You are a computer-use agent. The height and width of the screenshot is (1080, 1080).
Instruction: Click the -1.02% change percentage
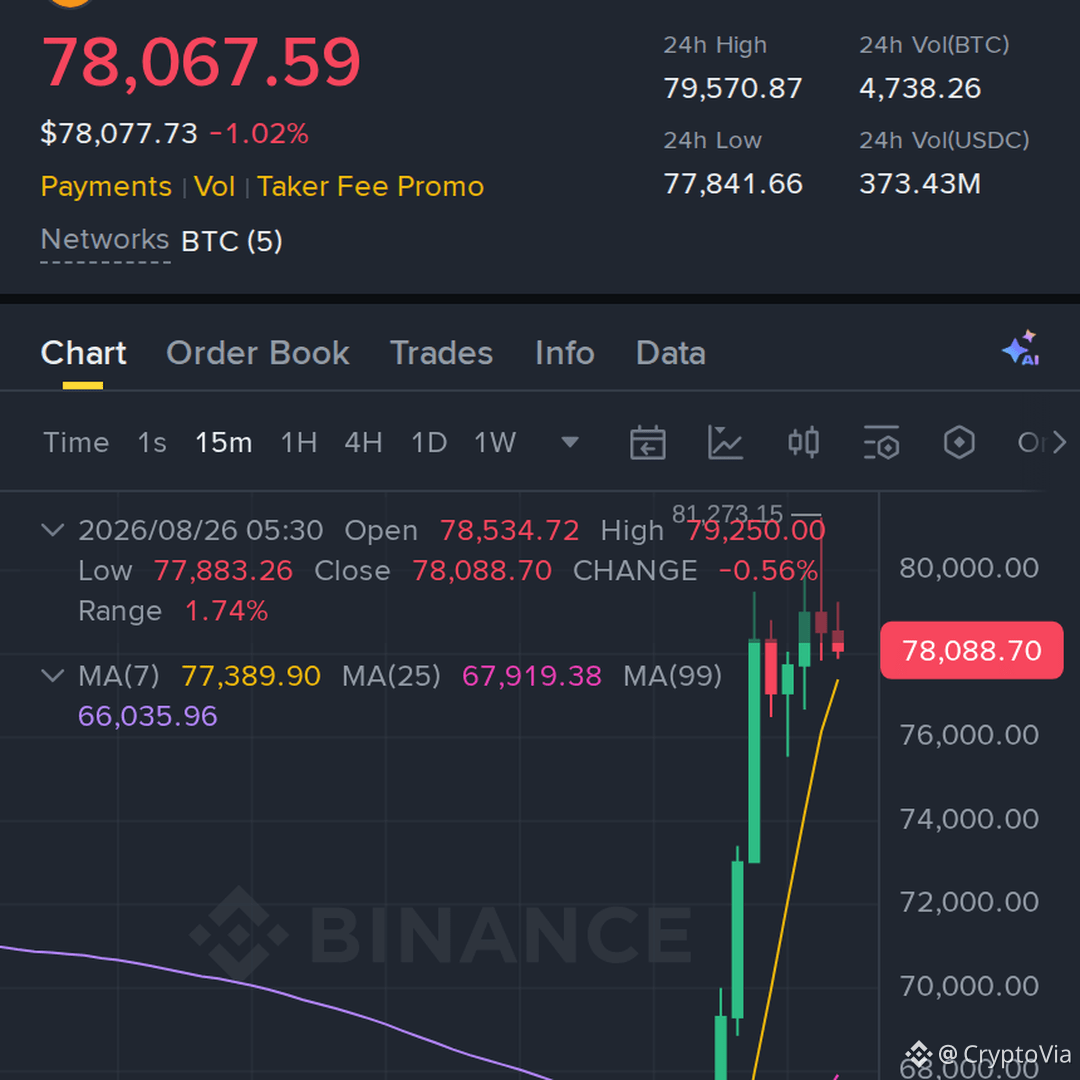pyautogui.click(x=259, y=134)
